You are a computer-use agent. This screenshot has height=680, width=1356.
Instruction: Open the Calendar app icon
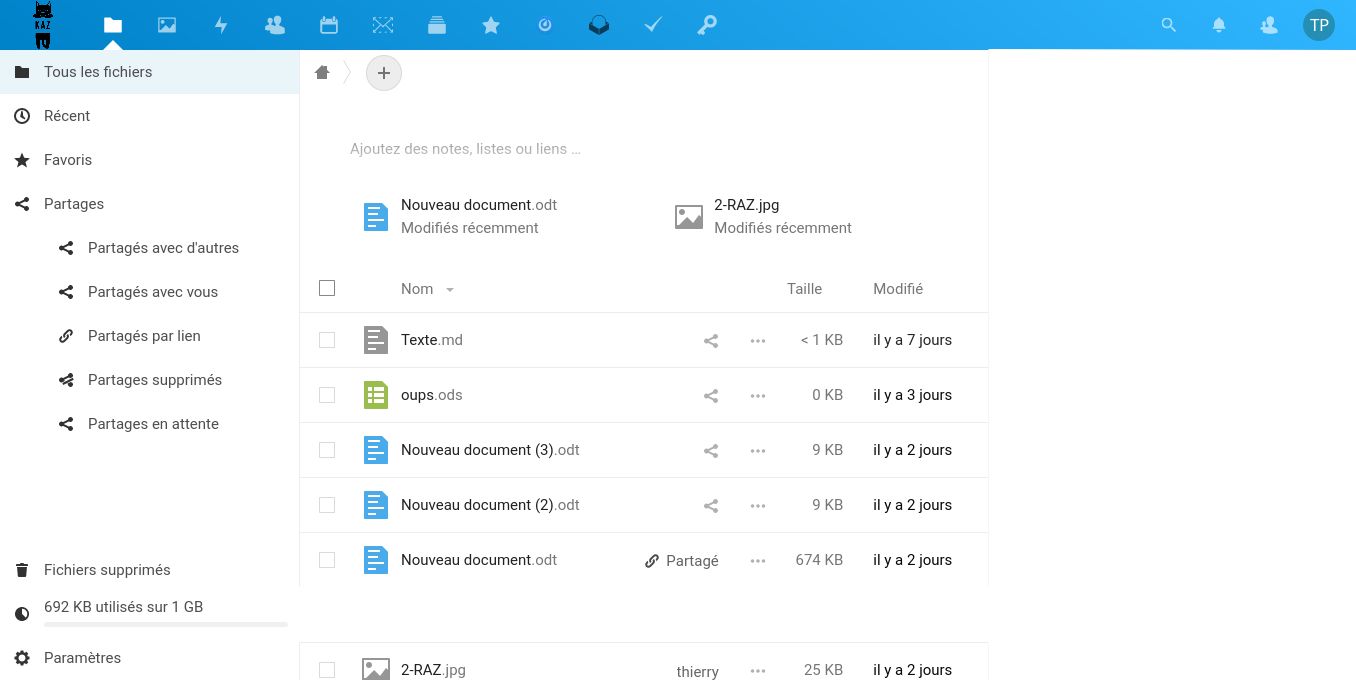329,26
